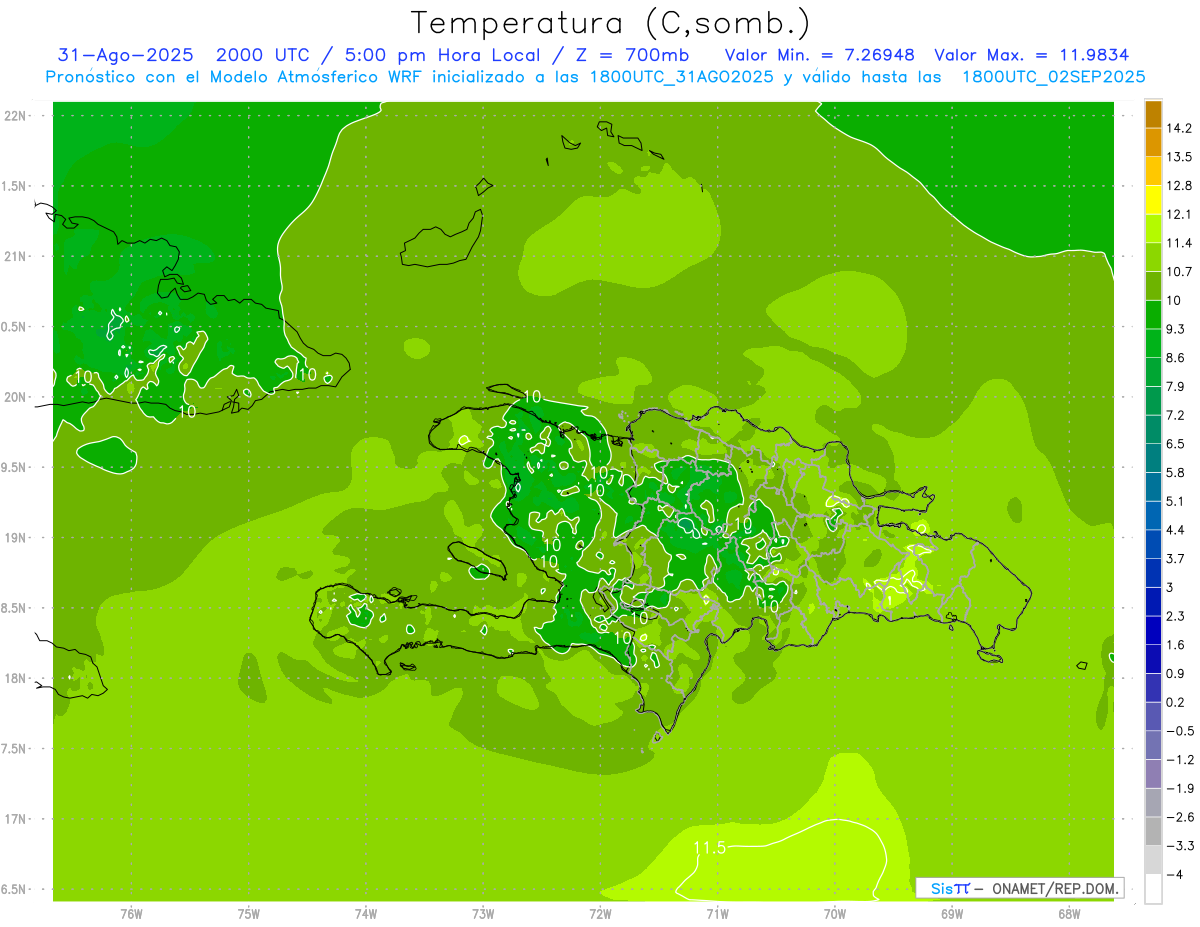The height and width of the screenshot is (927, 1200).
Task: Click the "21N" latitude label
Action: 17,256
